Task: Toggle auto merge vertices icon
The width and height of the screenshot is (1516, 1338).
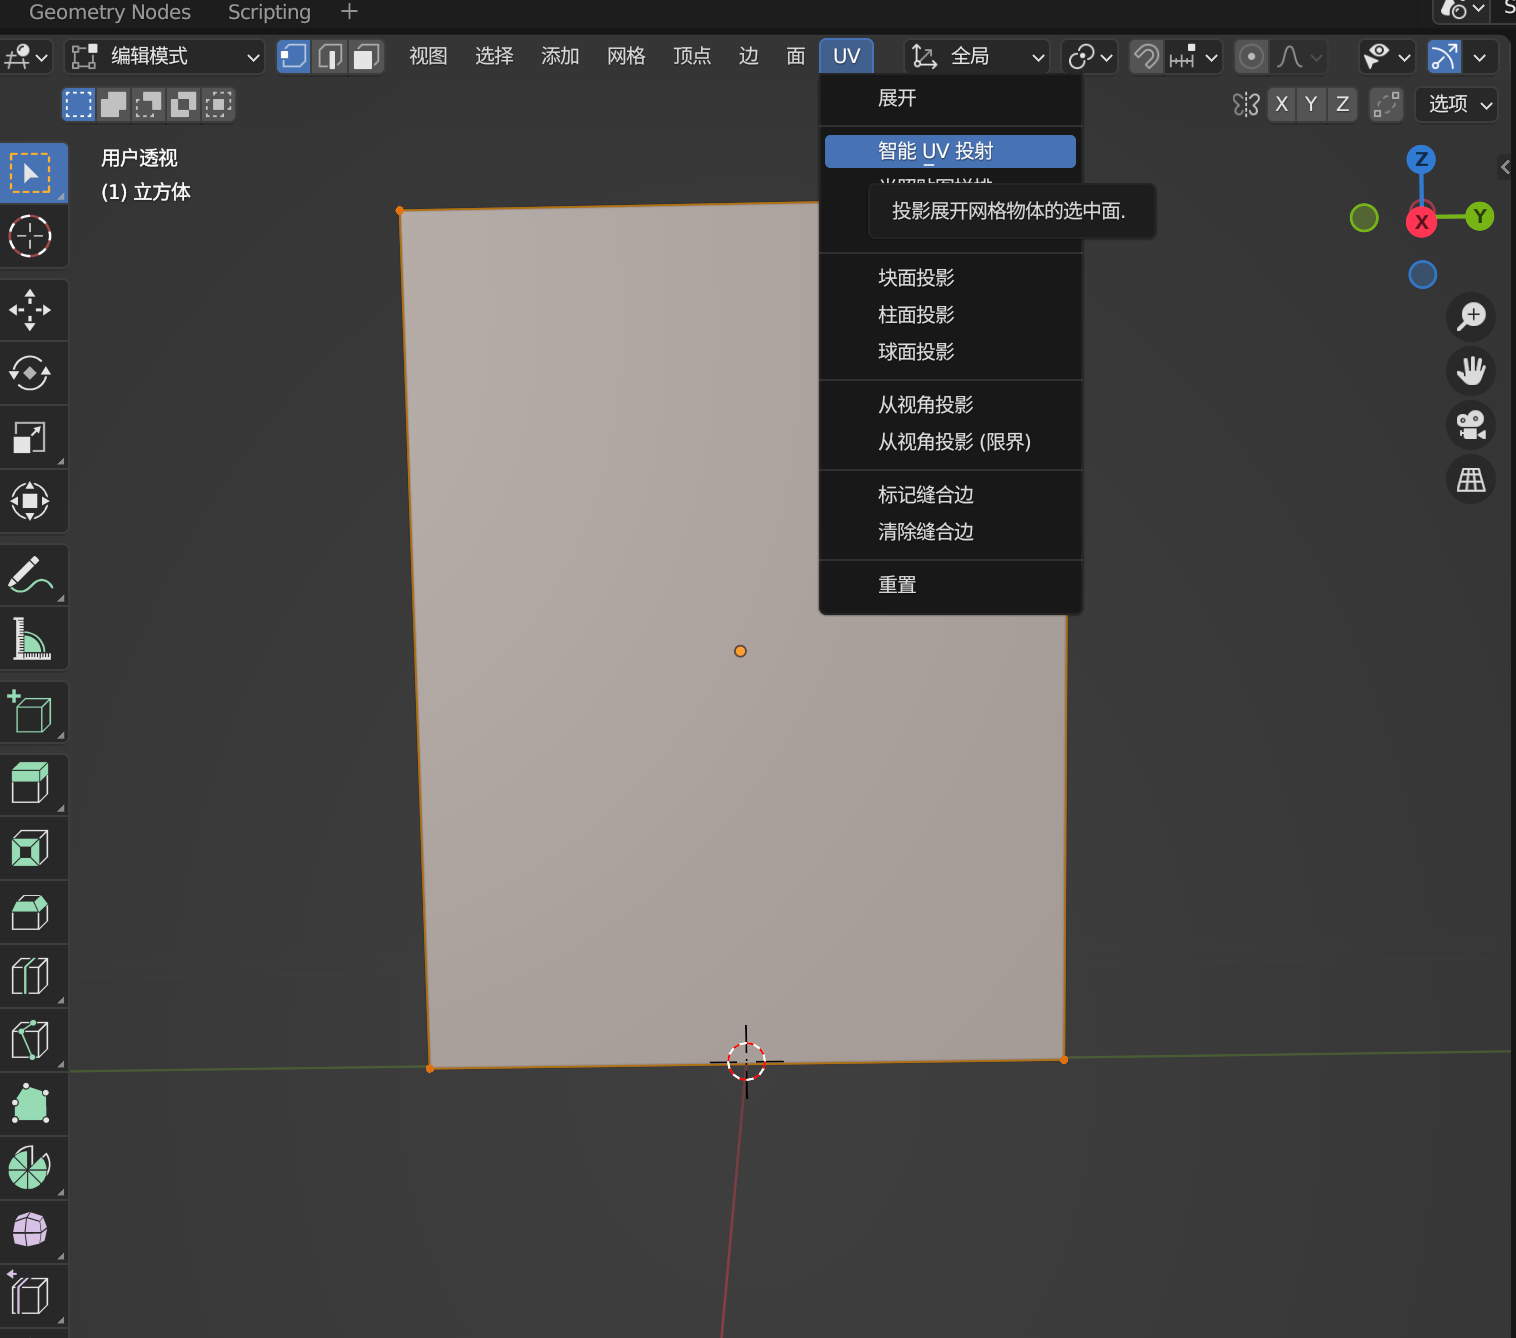Action: [1386, 104]
